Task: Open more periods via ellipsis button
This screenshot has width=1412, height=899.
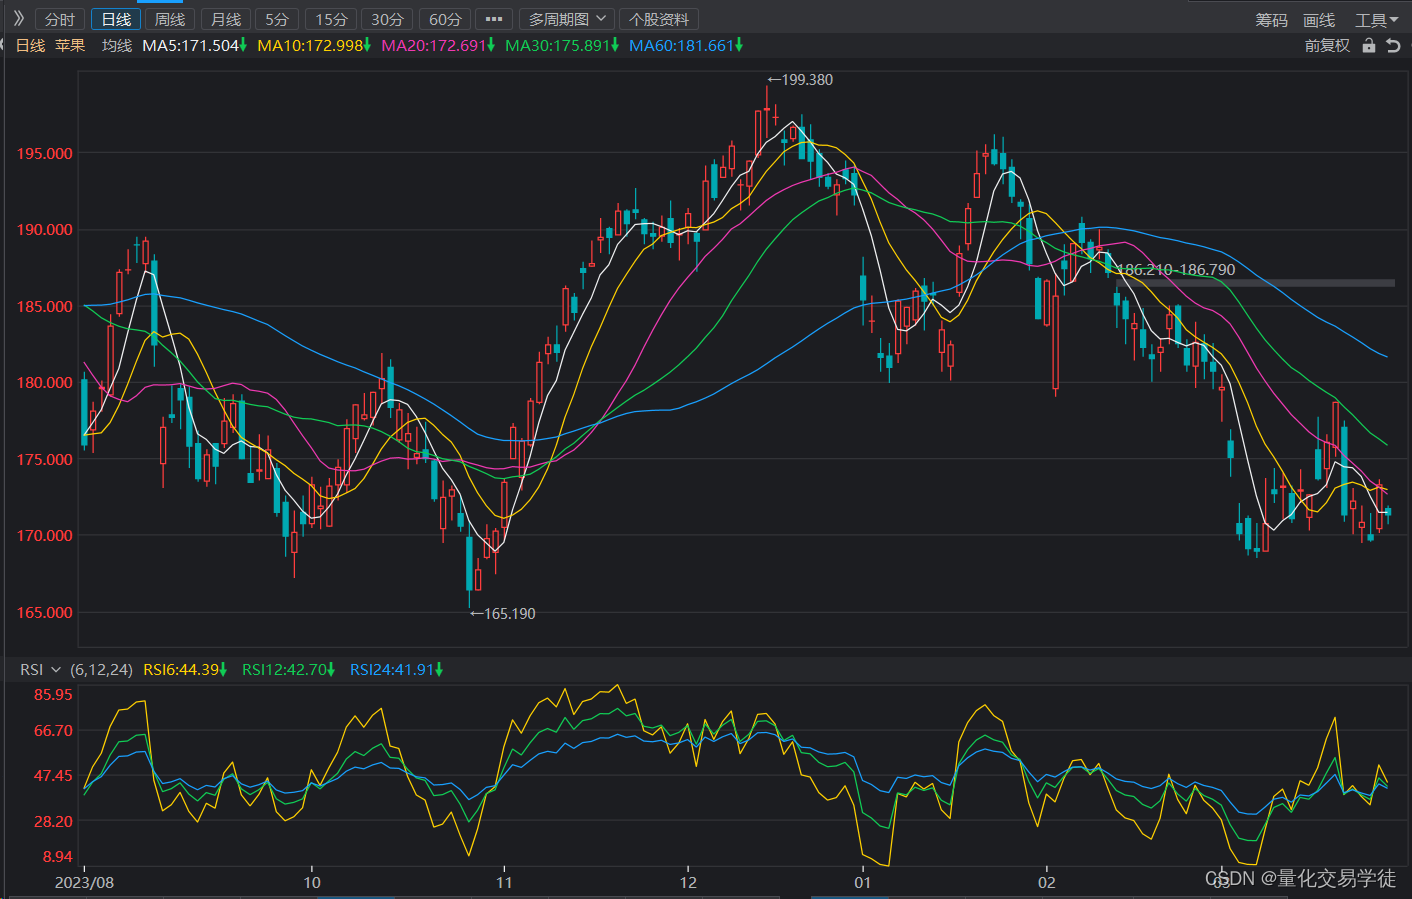Action: click(x=494, y=19)
